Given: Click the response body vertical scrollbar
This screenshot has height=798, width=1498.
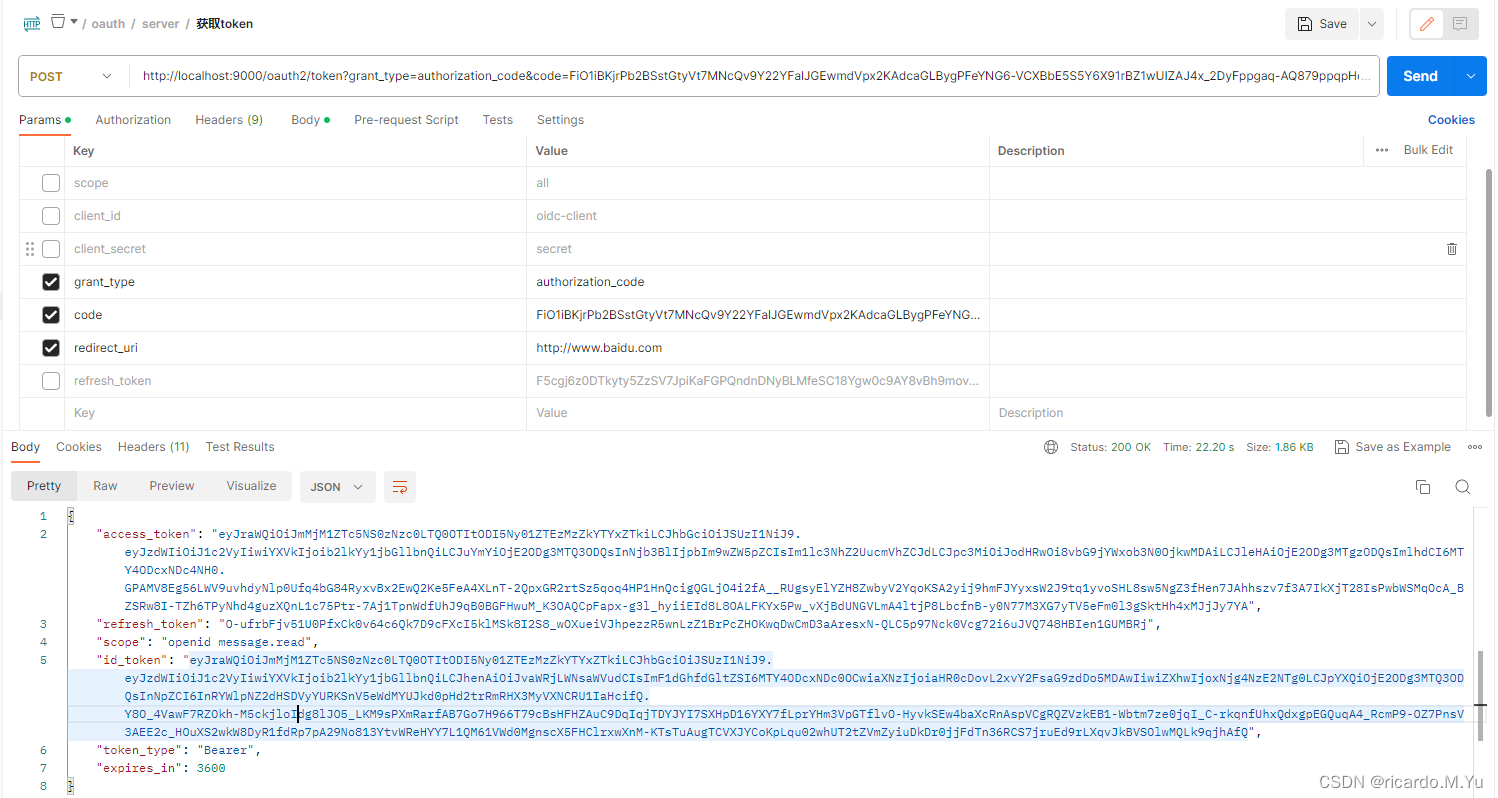Looking at the screenshot, I should [1479, 696].
